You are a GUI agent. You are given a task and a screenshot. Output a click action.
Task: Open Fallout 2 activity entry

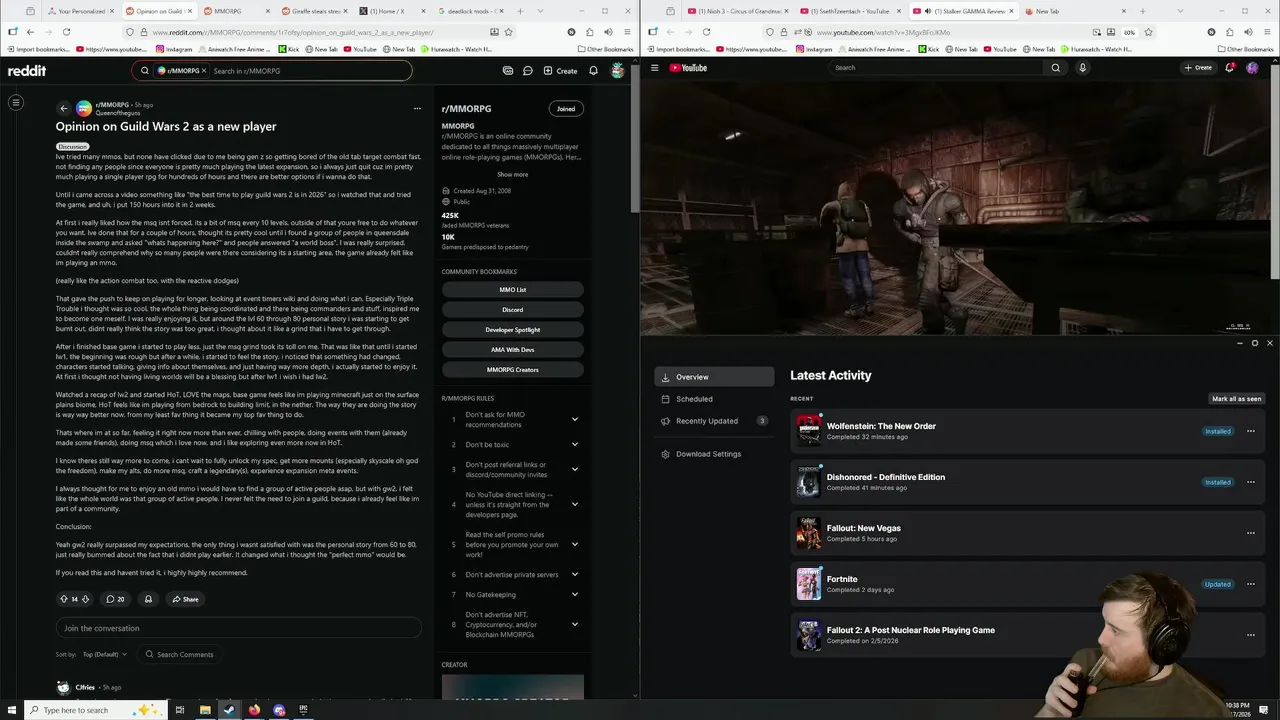click(x=1028, y=635)
